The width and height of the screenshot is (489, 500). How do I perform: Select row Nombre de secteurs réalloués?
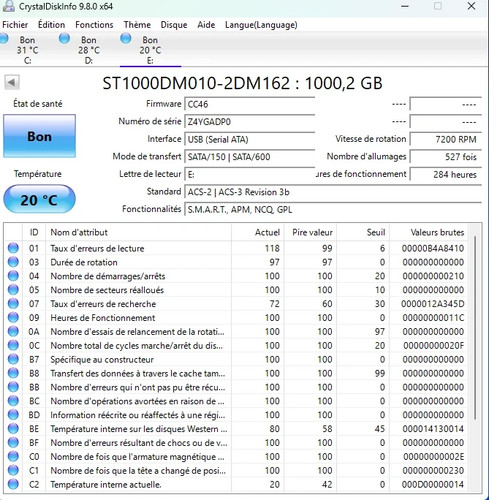[x=236, y=290]
